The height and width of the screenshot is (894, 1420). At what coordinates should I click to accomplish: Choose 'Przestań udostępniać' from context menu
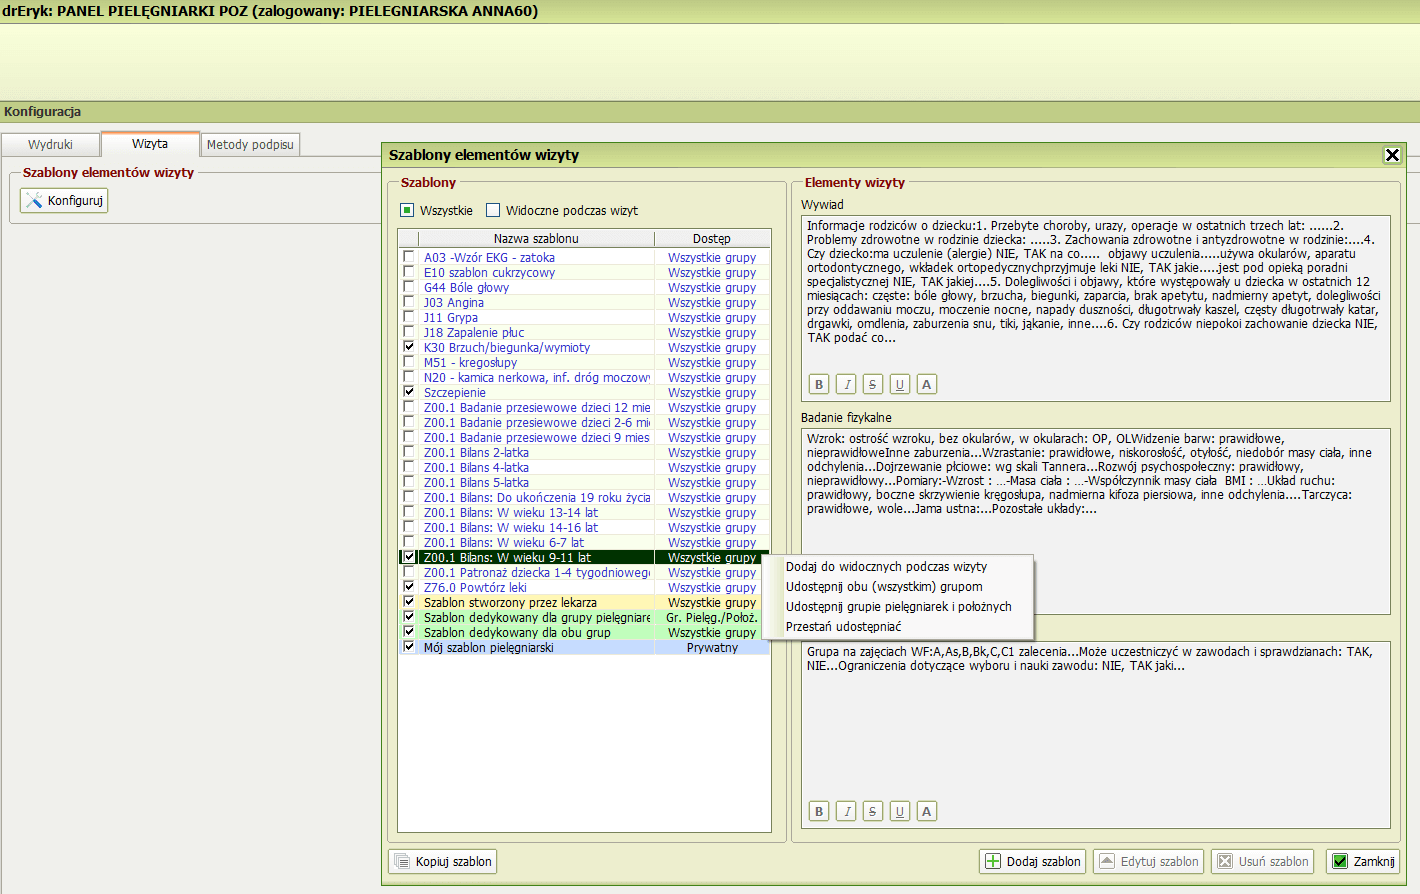[x=843, y=627]
